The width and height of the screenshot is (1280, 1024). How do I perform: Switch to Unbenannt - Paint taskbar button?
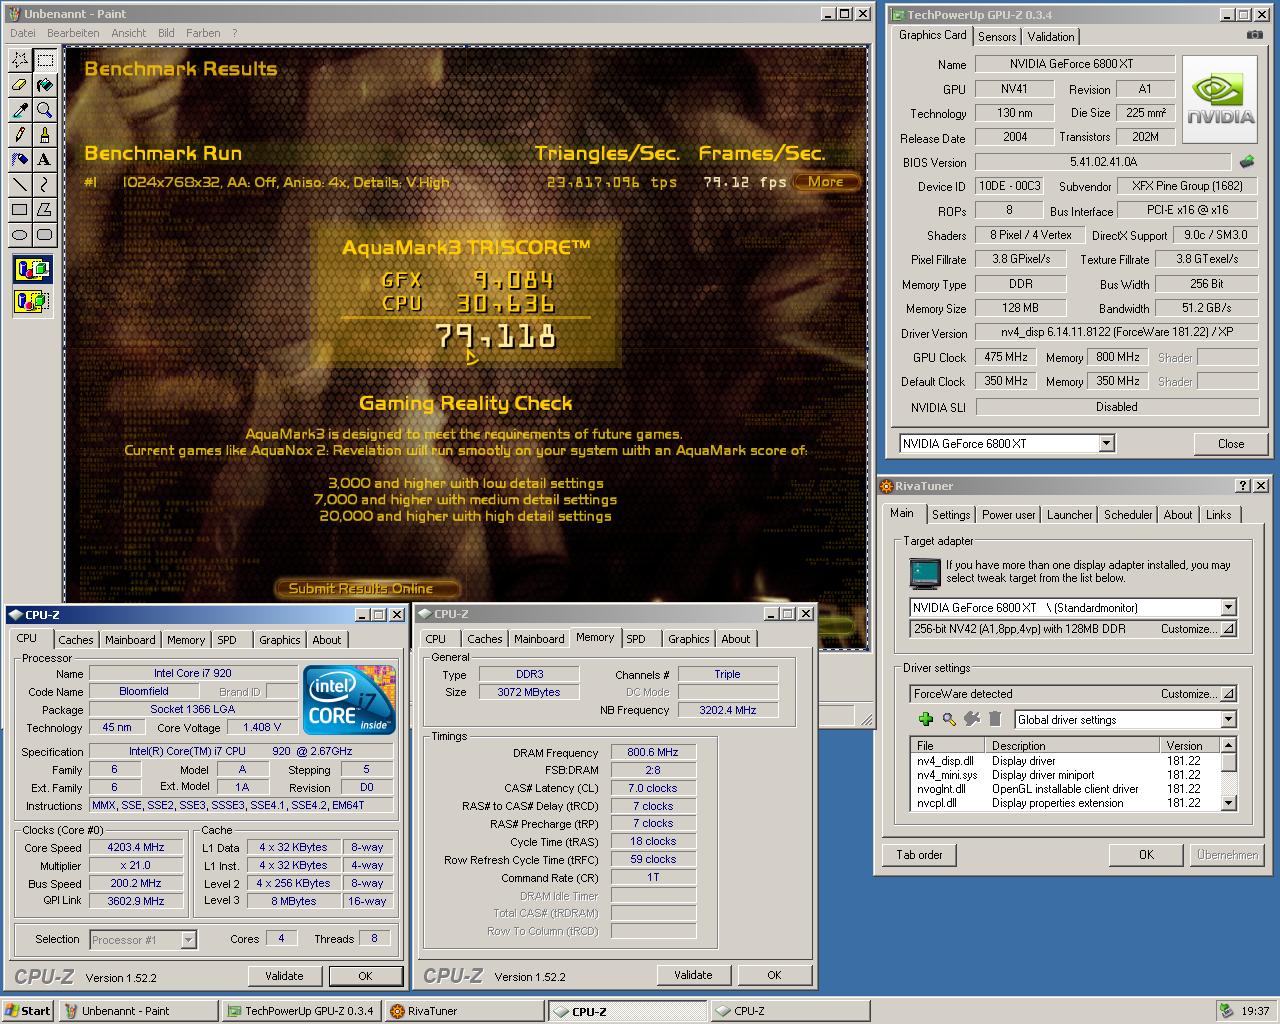[138, 1011]
